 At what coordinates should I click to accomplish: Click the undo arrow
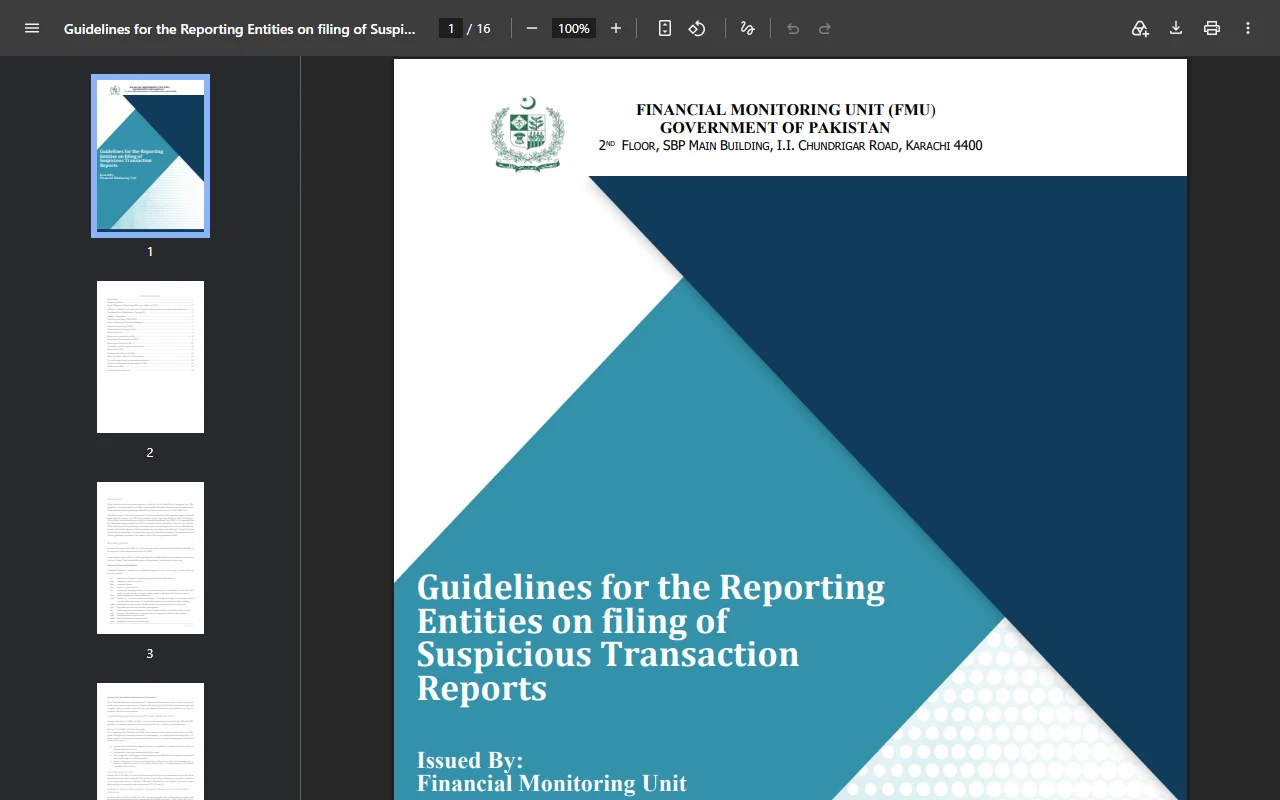click(793, 28)
